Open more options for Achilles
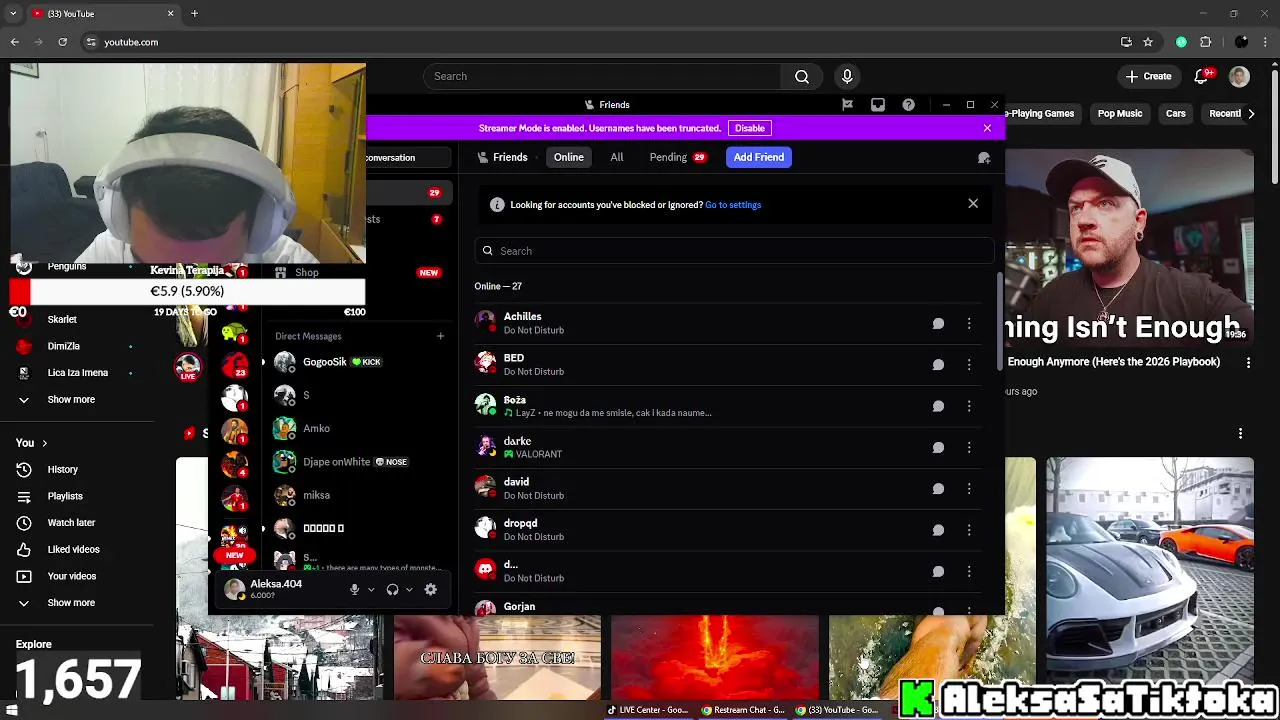Viewport: 1280px width, 720px height. tap(969, 323)
